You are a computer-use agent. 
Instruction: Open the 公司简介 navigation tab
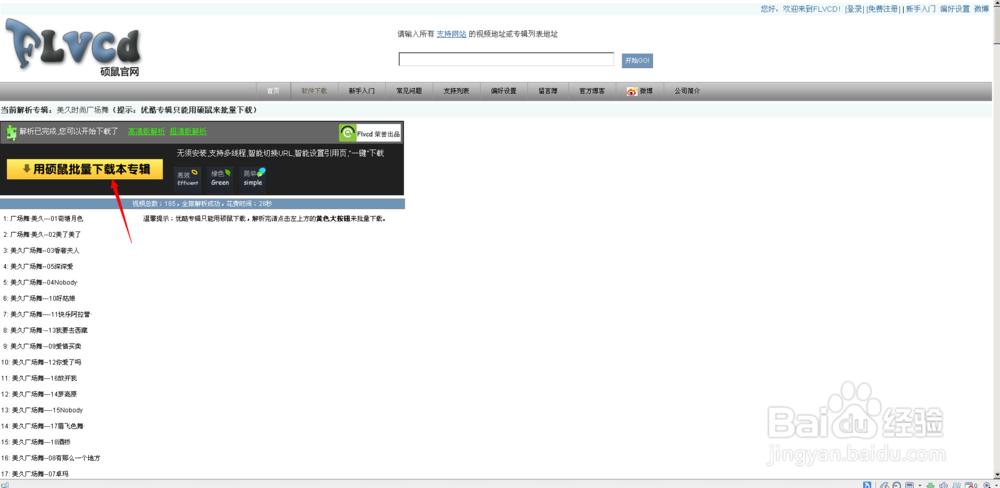pos(687,91)
